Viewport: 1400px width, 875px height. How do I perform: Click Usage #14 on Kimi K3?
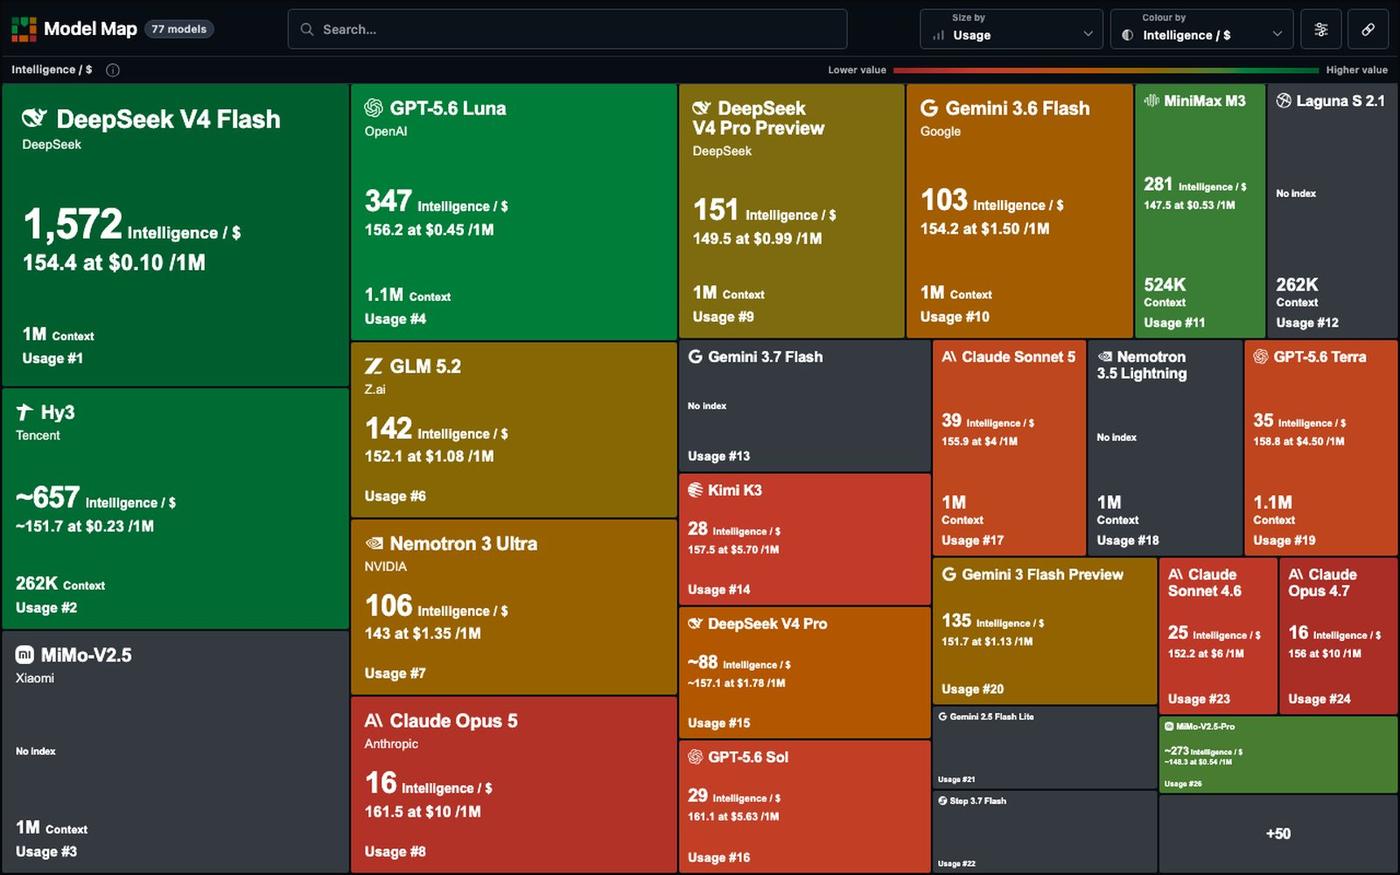click(x=718, y=590)
